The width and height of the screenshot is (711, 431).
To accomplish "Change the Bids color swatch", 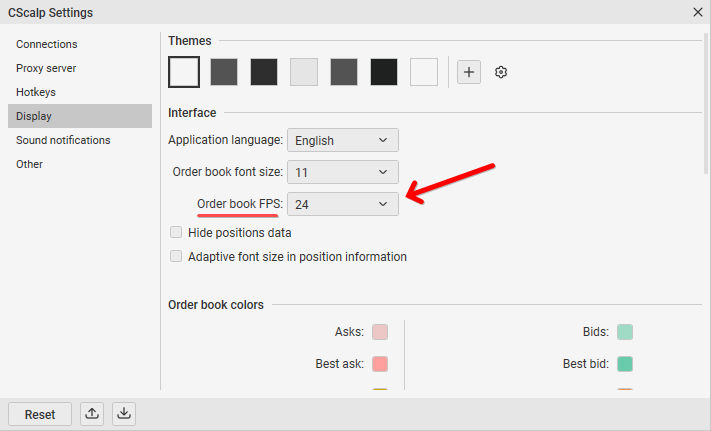I will [x=625, y=332].
